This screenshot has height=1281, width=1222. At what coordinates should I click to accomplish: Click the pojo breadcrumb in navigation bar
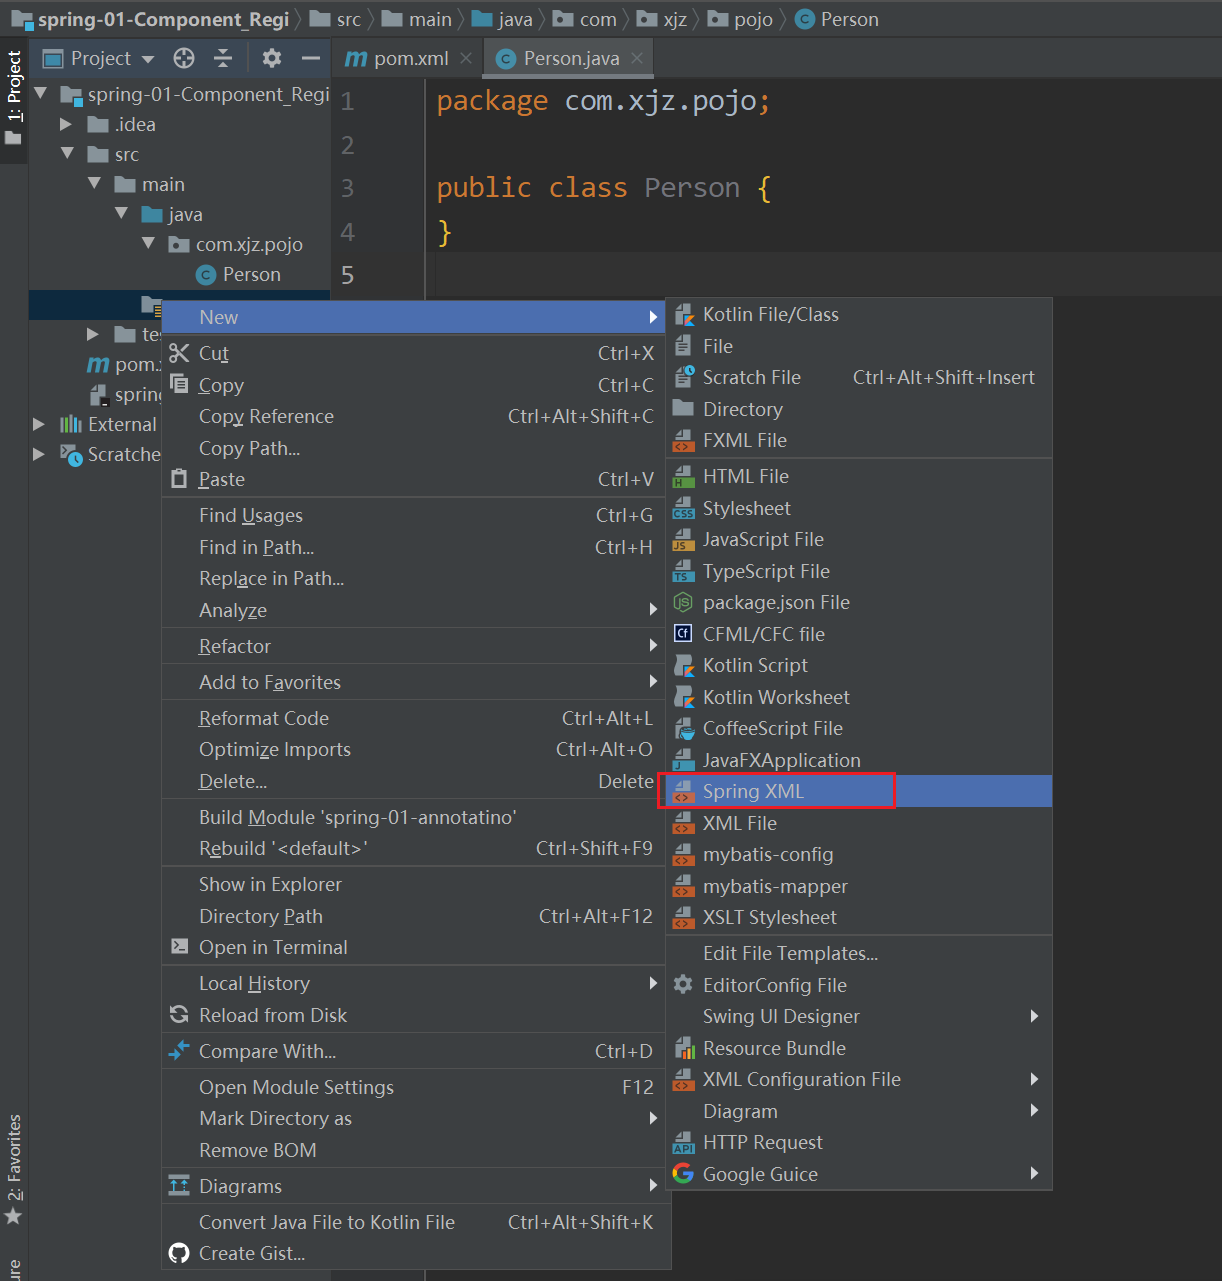pyautogui.click(x=741, y=19)
